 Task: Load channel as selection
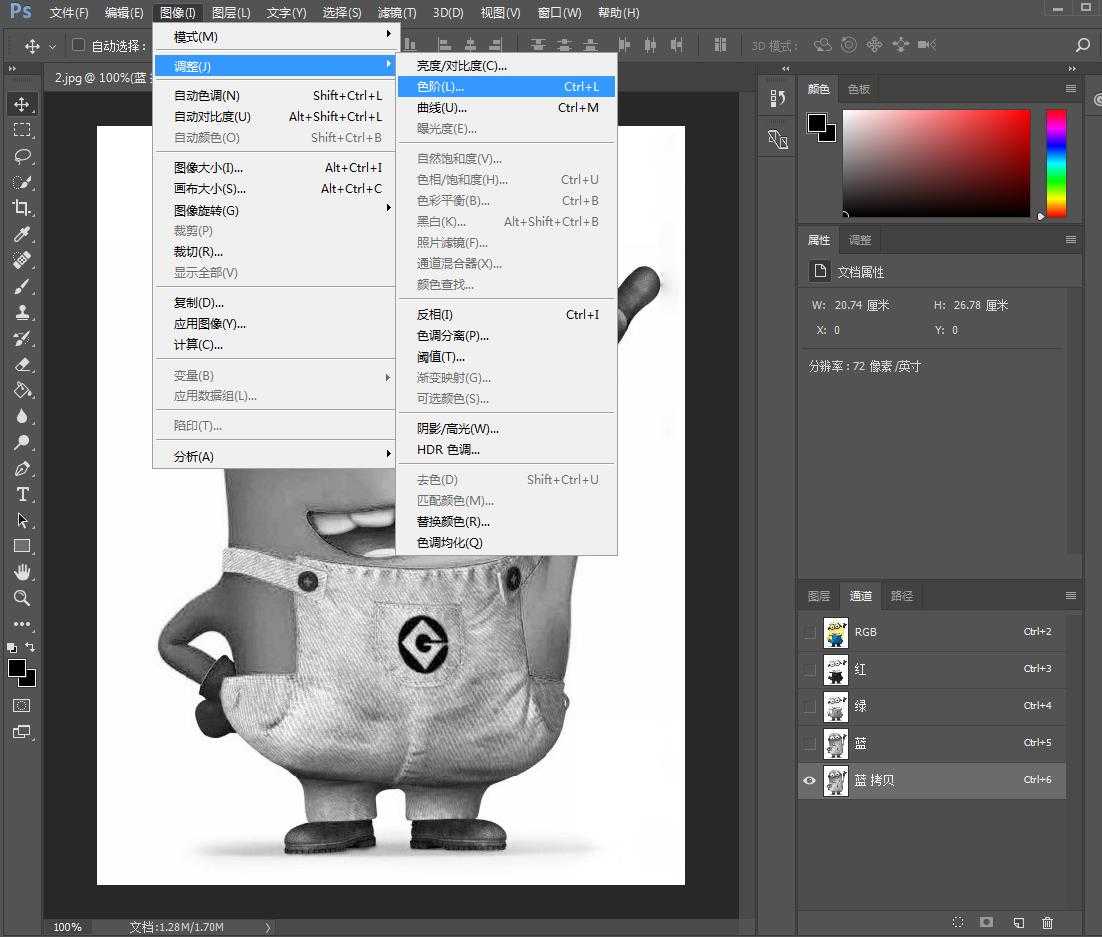pyautogui.click(x=958, y=922)
